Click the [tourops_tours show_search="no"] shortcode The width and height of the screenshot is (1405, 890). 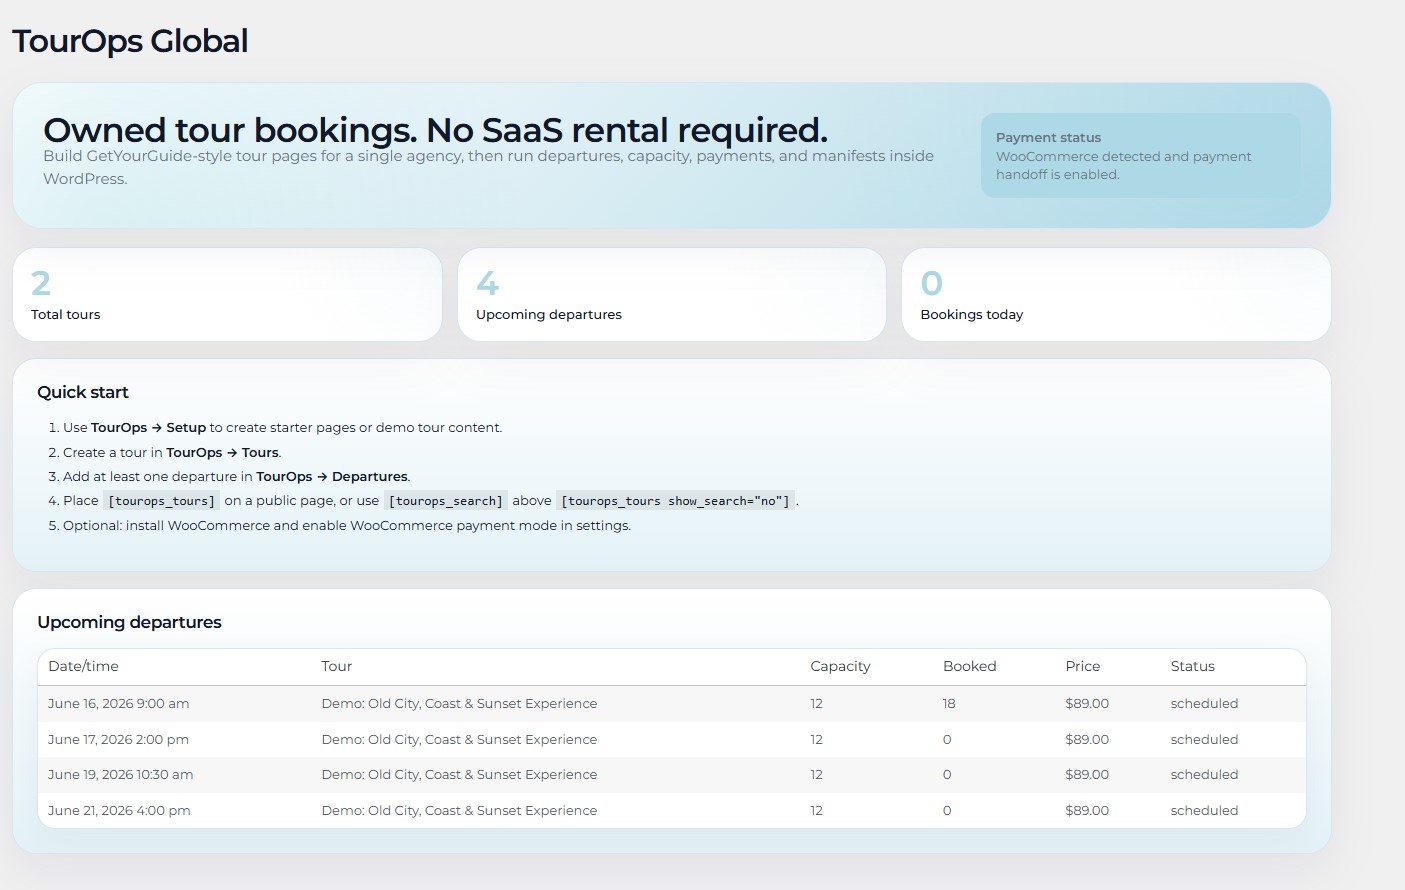(x=675, y=501)
